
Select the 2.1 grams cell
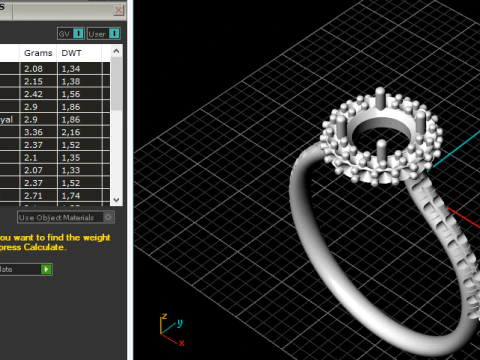tap(38, 158)
